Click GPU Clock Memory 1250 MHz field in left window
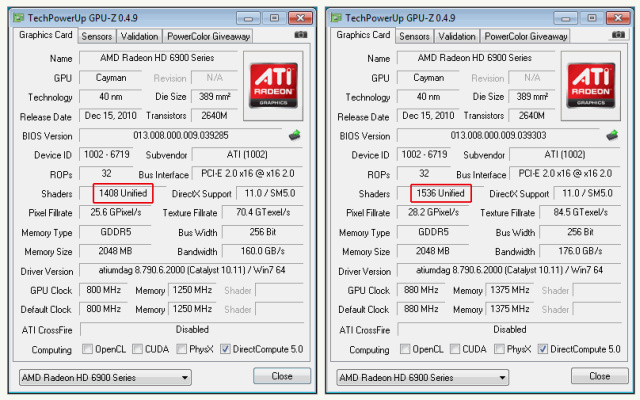This screenshot has width=640, height=400. [192, 290]
